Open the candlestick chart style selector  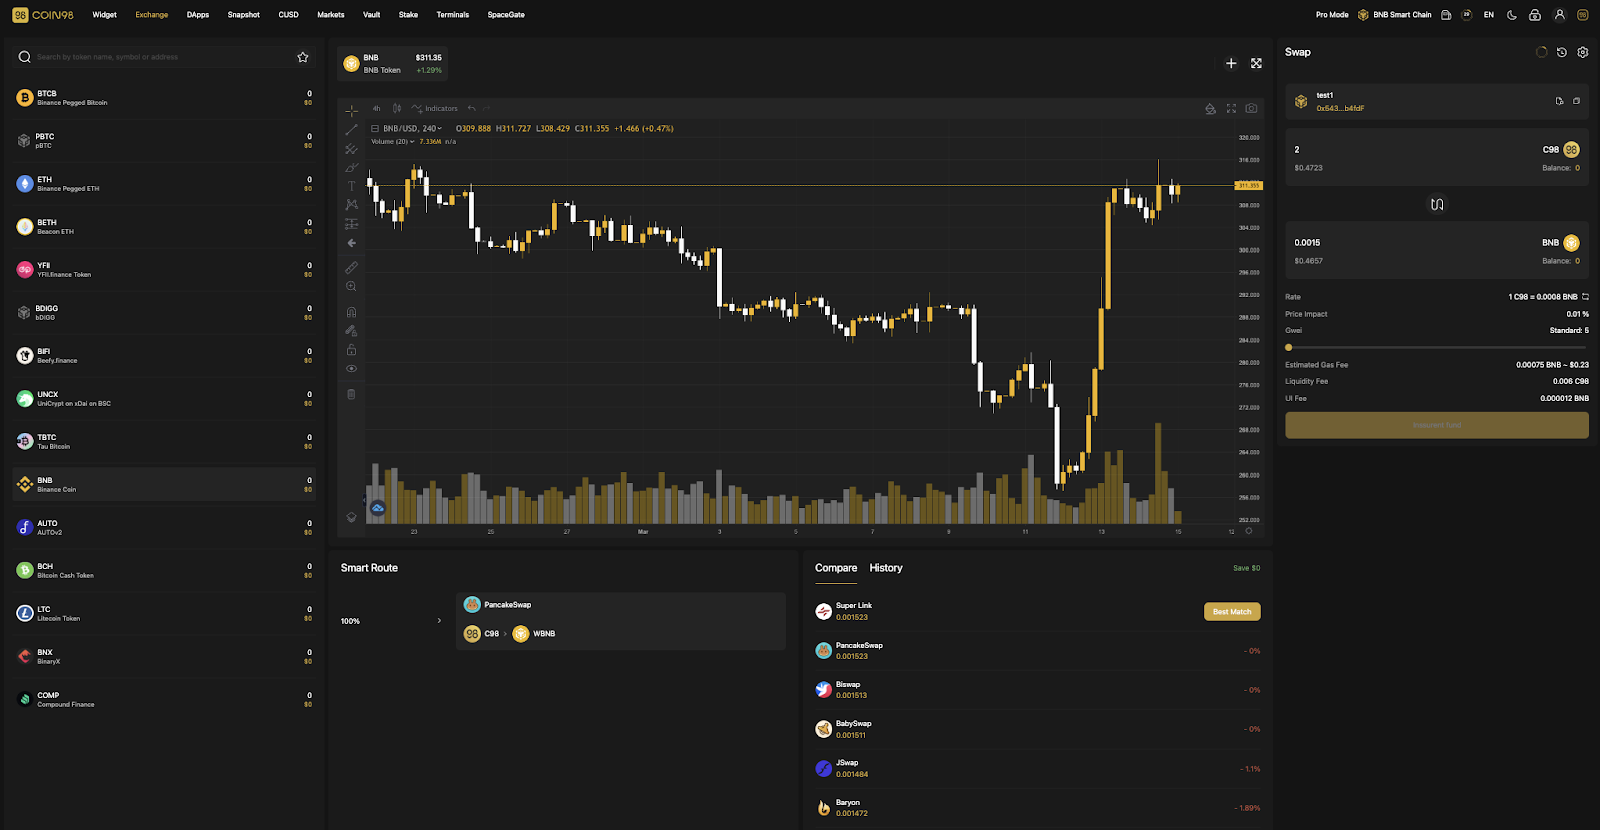pos(397,108)
